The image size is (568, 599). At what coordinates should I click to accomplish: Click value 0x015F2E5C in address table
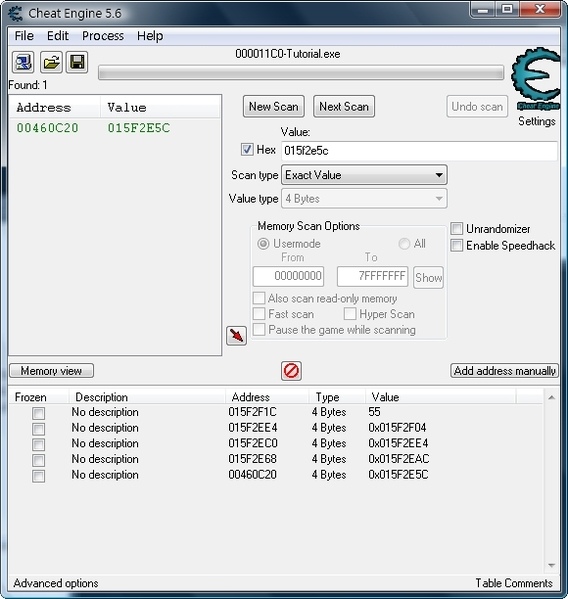pos(398,475)
